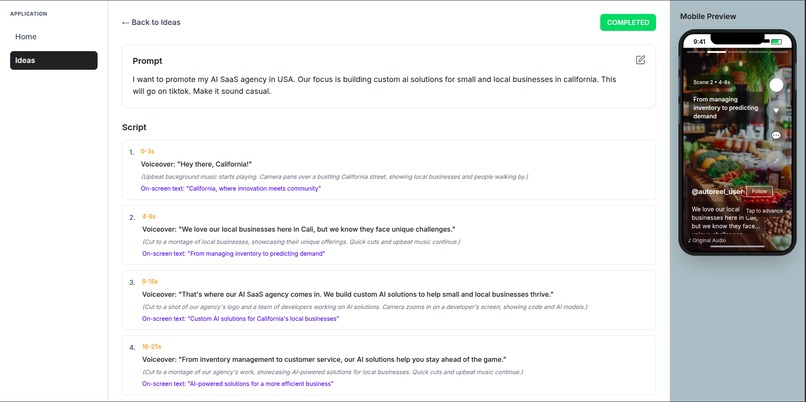Click voiceover 'From inventory management to customer service'
806x402 pixels.
[x=324, y=359]
